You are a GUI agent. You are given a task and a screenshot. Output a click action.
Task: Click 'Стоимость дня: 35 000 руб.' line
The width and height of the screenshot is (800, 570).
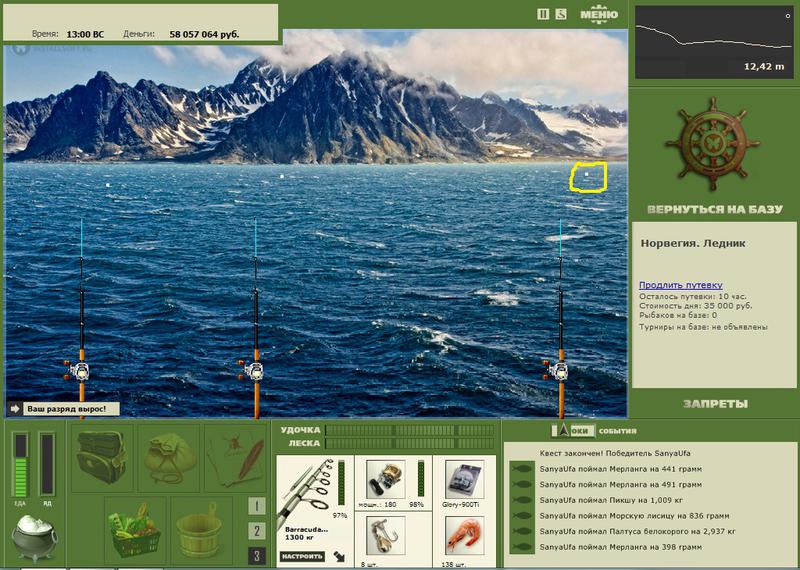(x=695, y=306)
